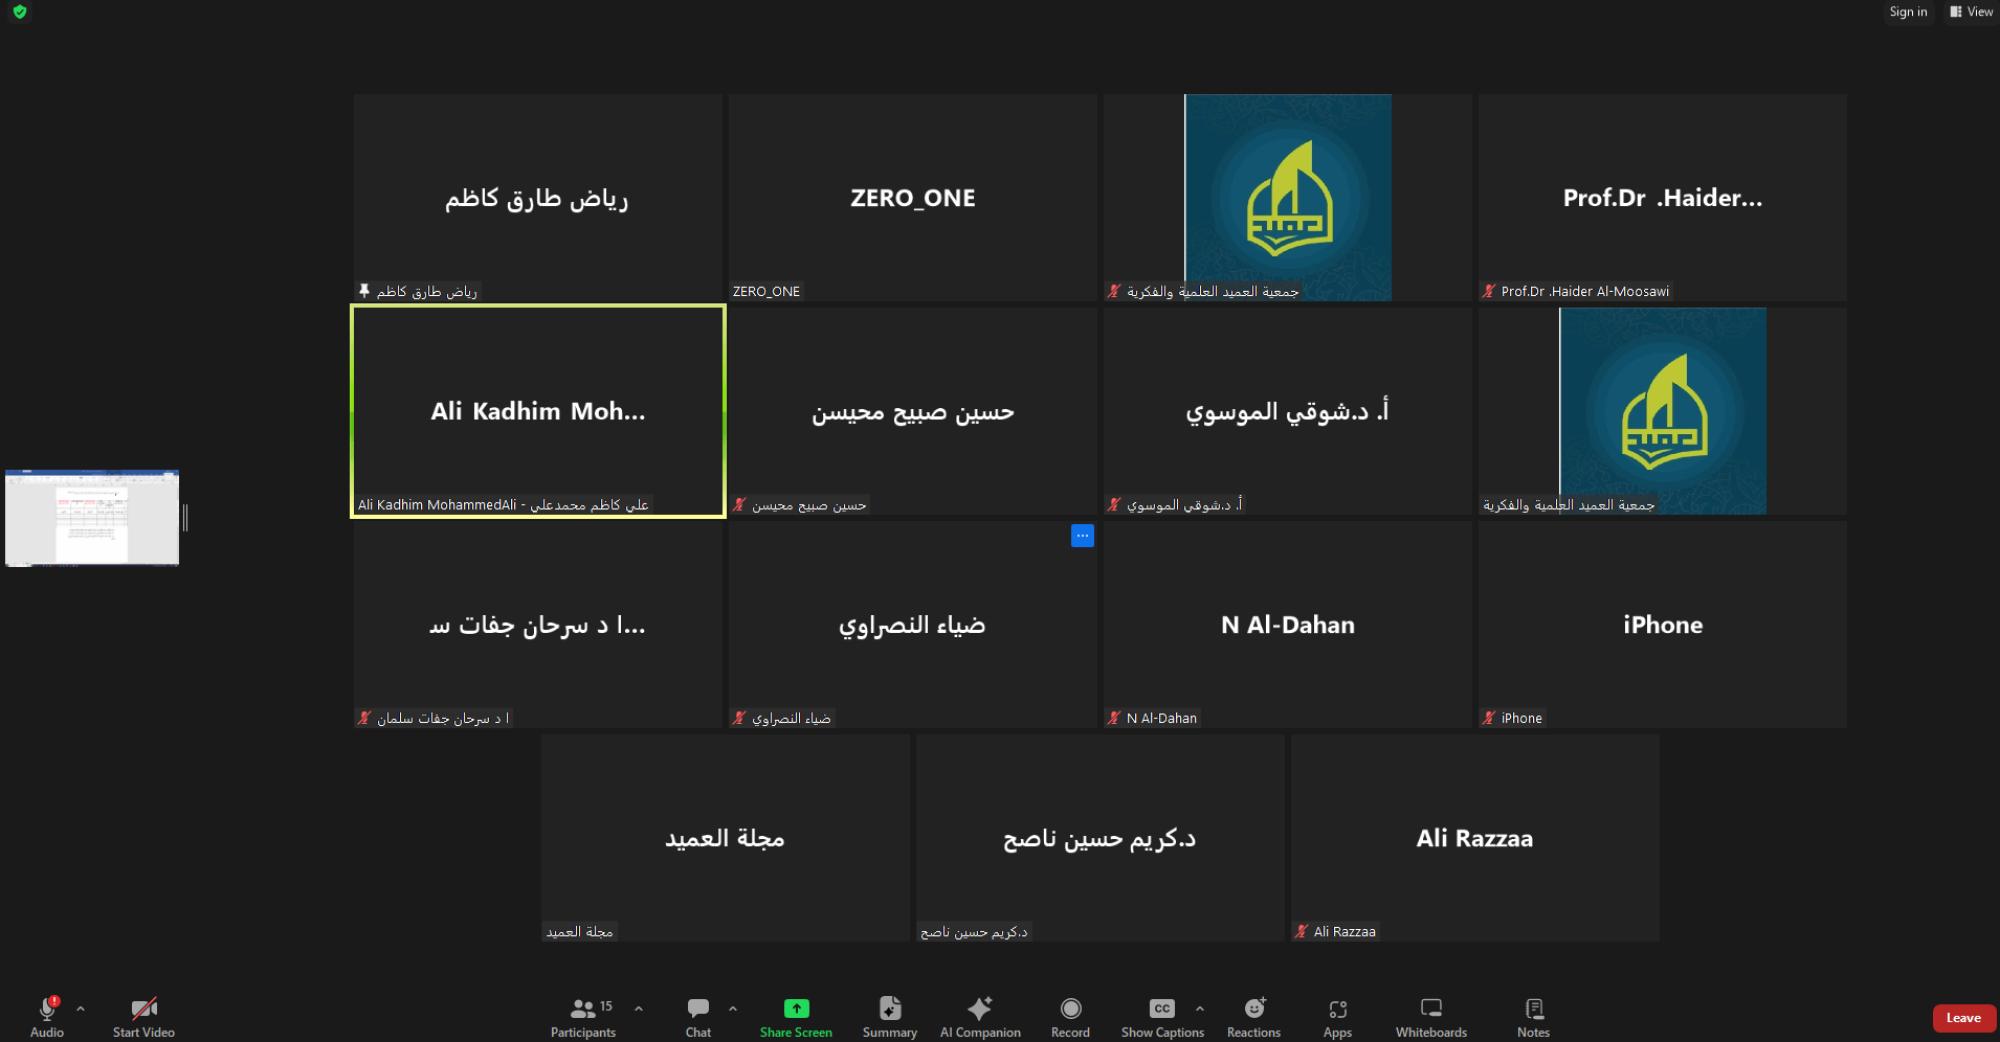Open the Notes panel

[1533, 1016]
